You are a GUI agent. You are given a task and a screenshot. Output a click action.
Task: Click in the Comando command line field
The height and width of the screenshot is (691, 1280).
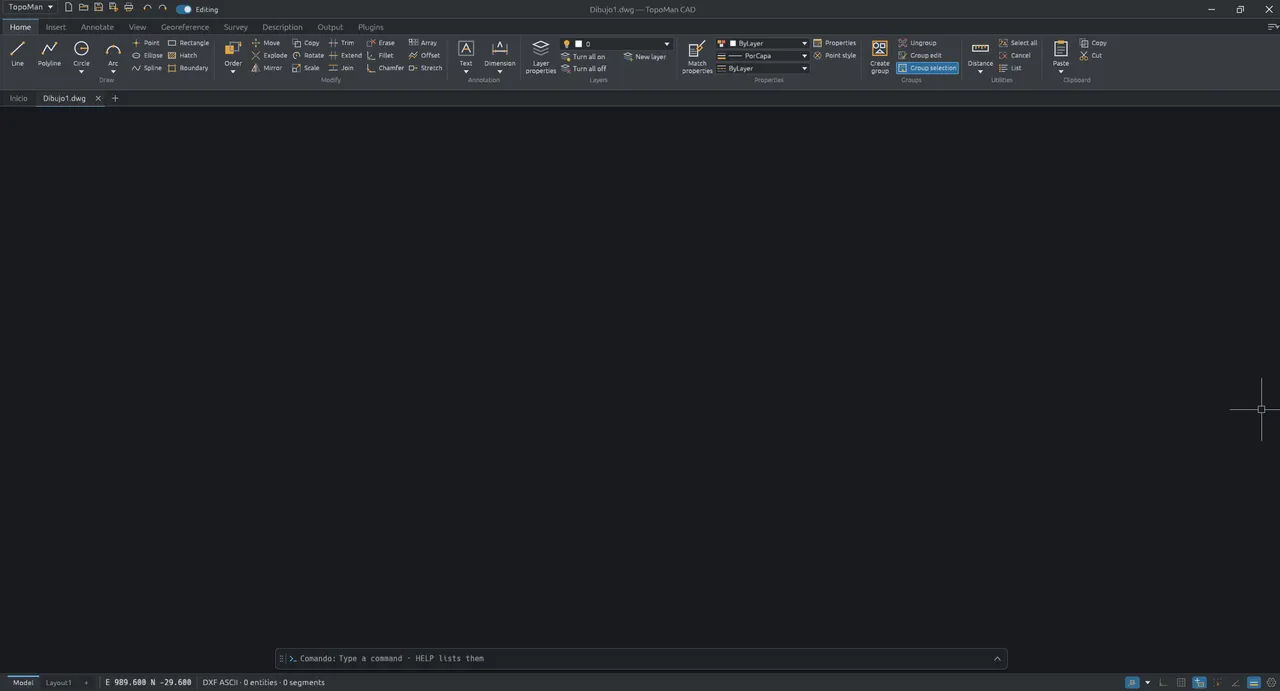click(640, 658)
